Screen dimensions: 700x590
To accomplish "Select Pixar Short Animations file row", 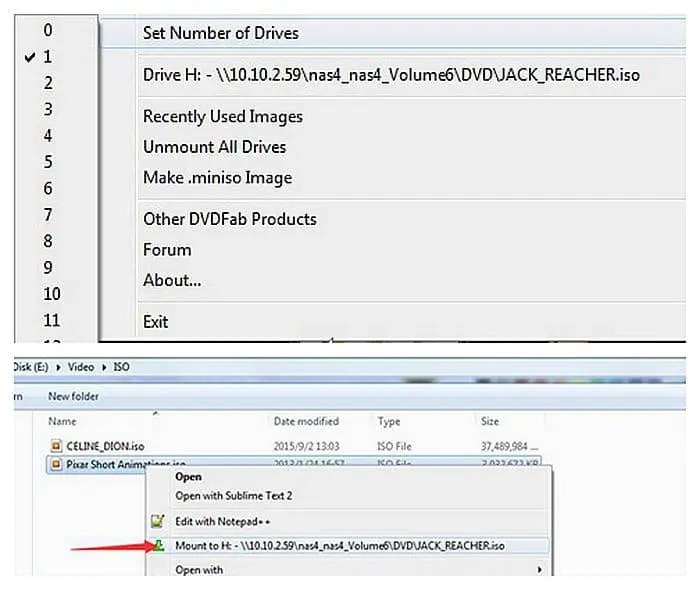I will (x=294, y=464).
